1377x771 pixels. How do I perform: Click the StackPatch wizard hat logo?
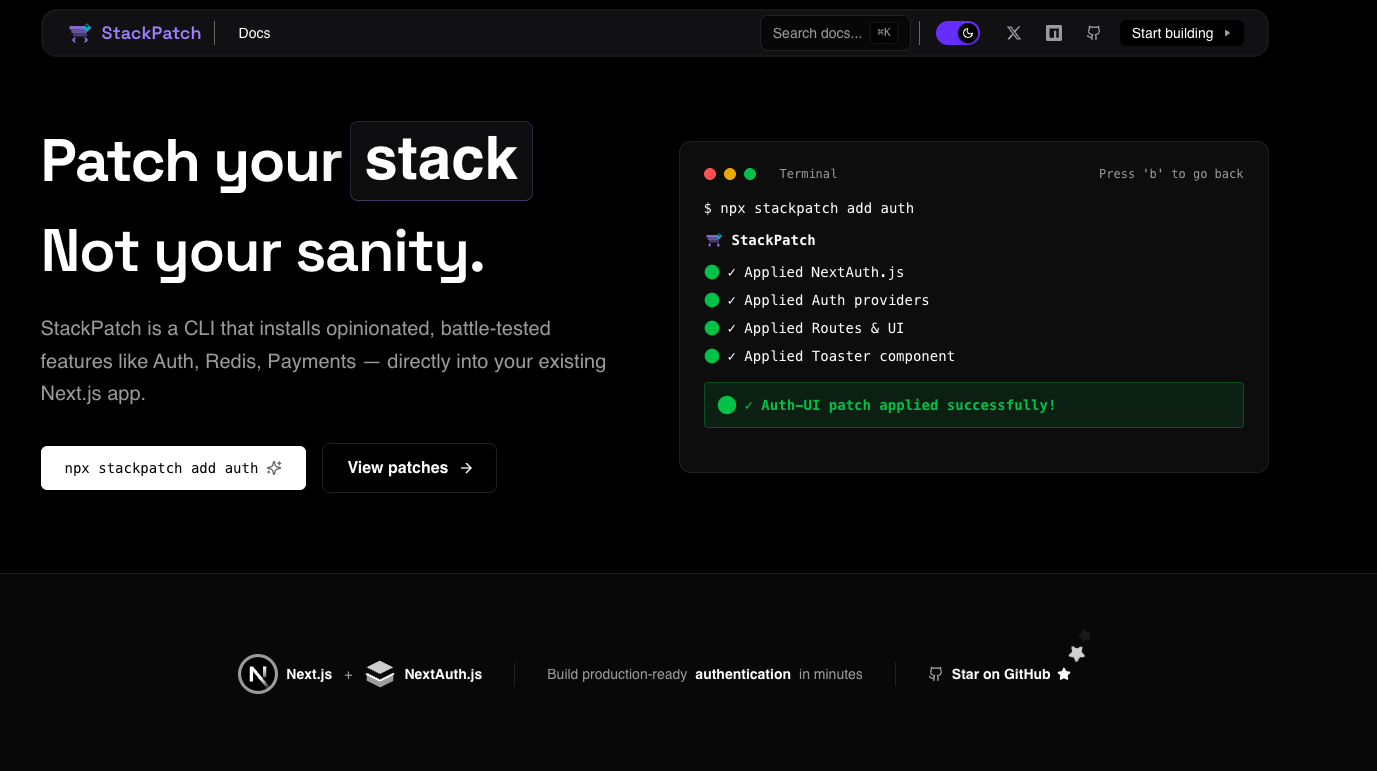(79, 32)
